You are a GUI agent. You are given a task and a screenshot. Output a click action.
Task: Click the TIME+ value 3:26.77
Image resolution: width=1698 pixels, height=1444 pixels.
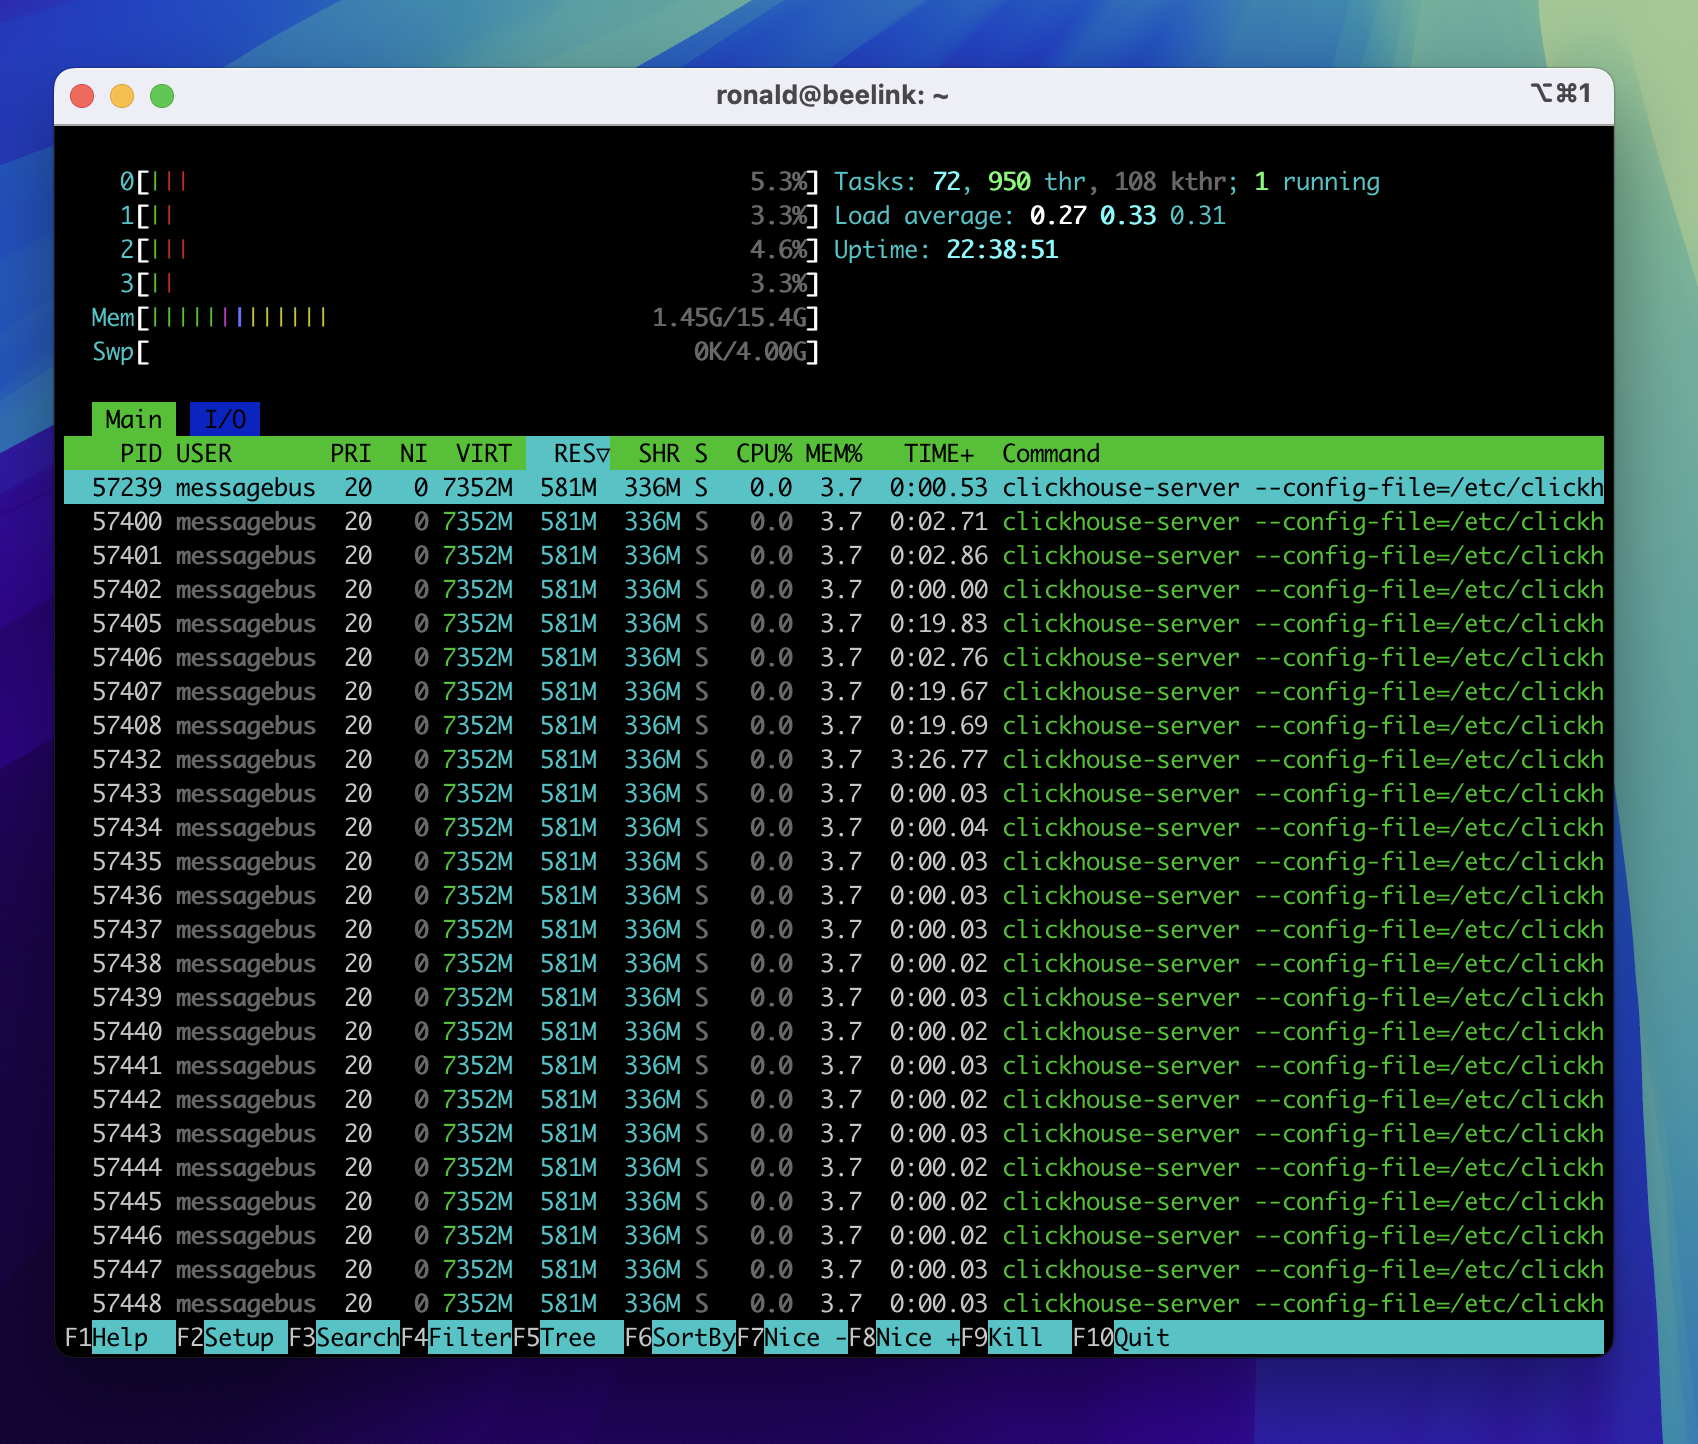pyautogui.click(x=939, y=759)
